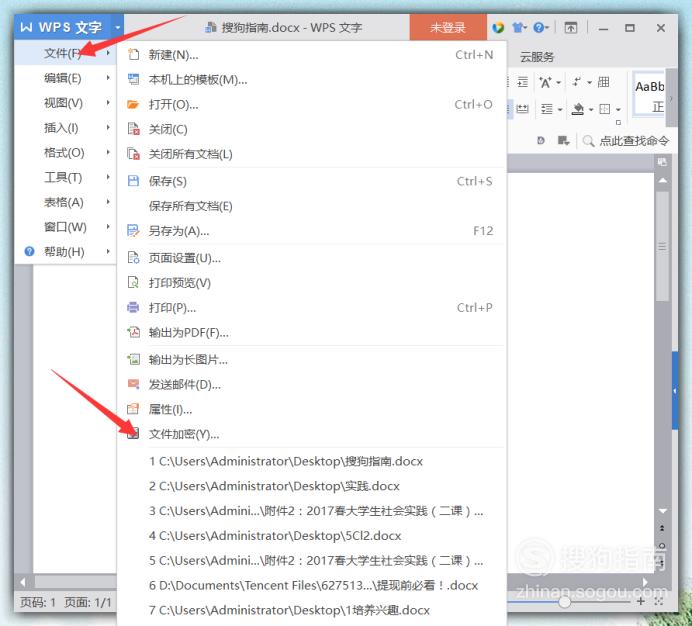Click the 未登录 login button
This screenshot has width=692, height=626.
(448, 27)
